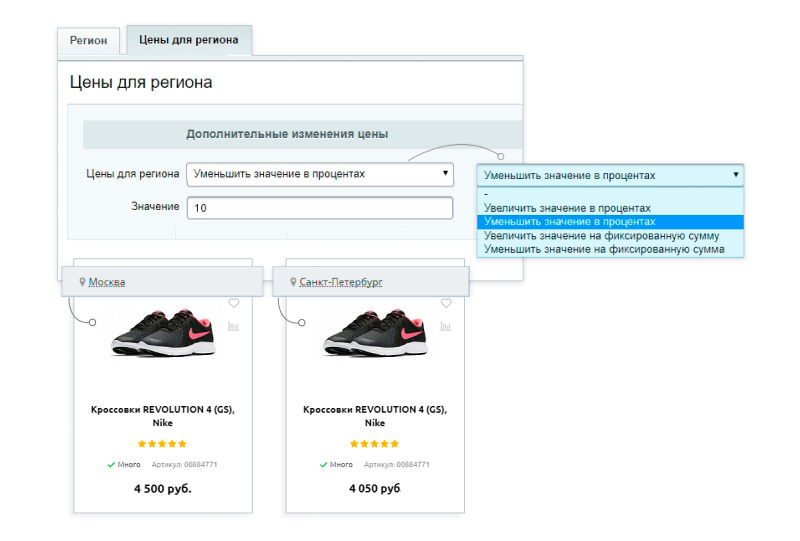800x541 pixels.
Task: Click compare chart icon on Moscow card
Action: (x=234, y=326)
